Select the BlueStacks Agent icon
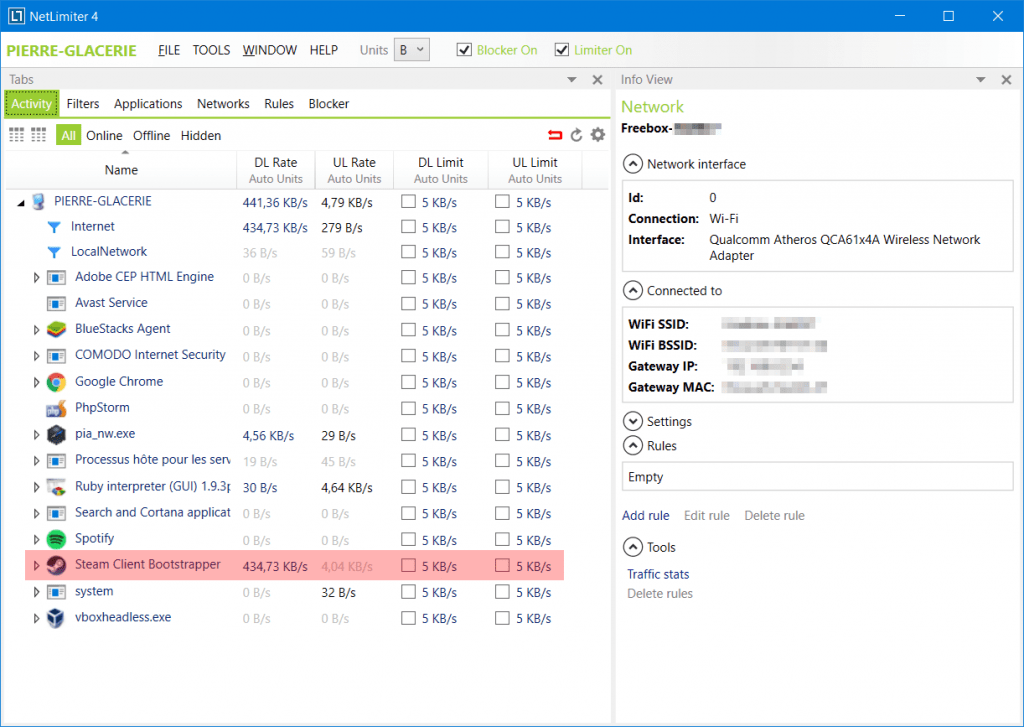 tap(56, 330)
